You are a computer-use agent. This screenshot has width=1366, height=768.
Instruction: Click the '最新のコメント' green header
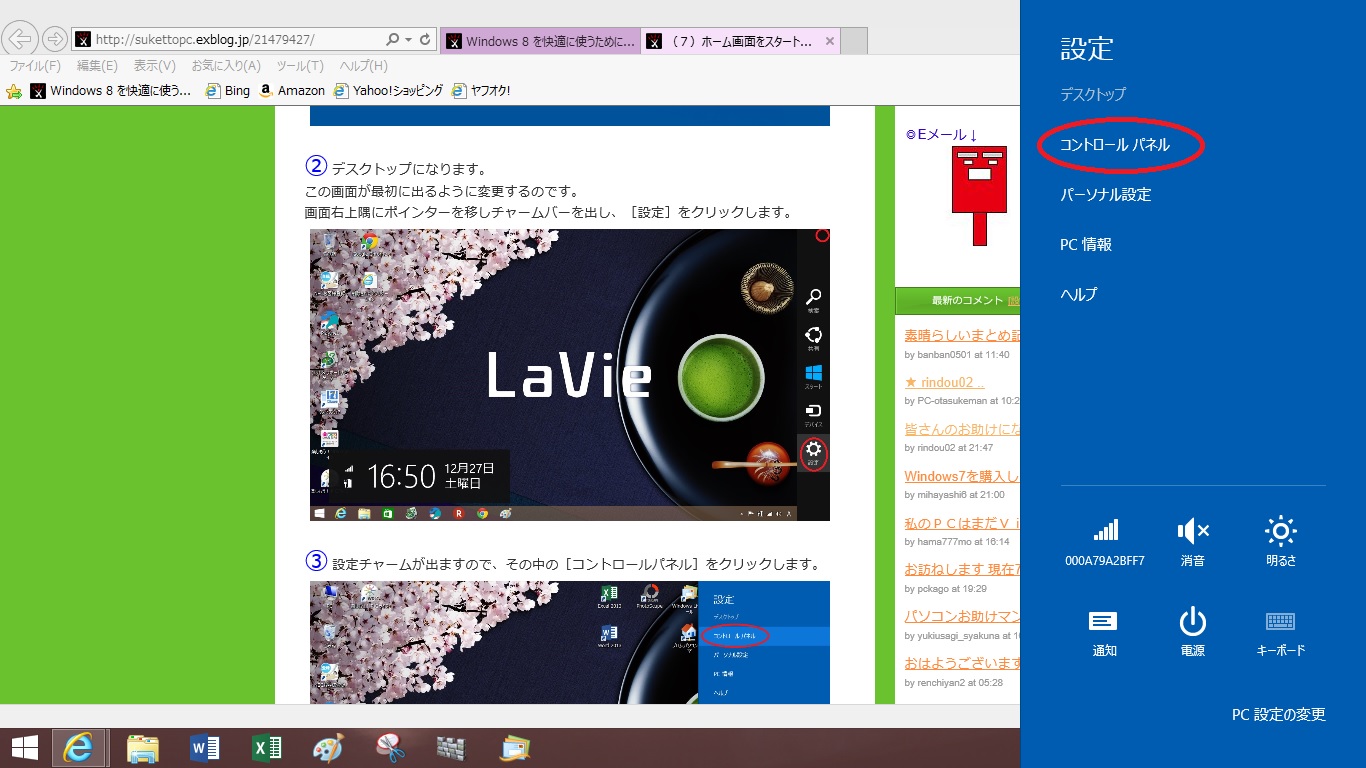(958, 300)
